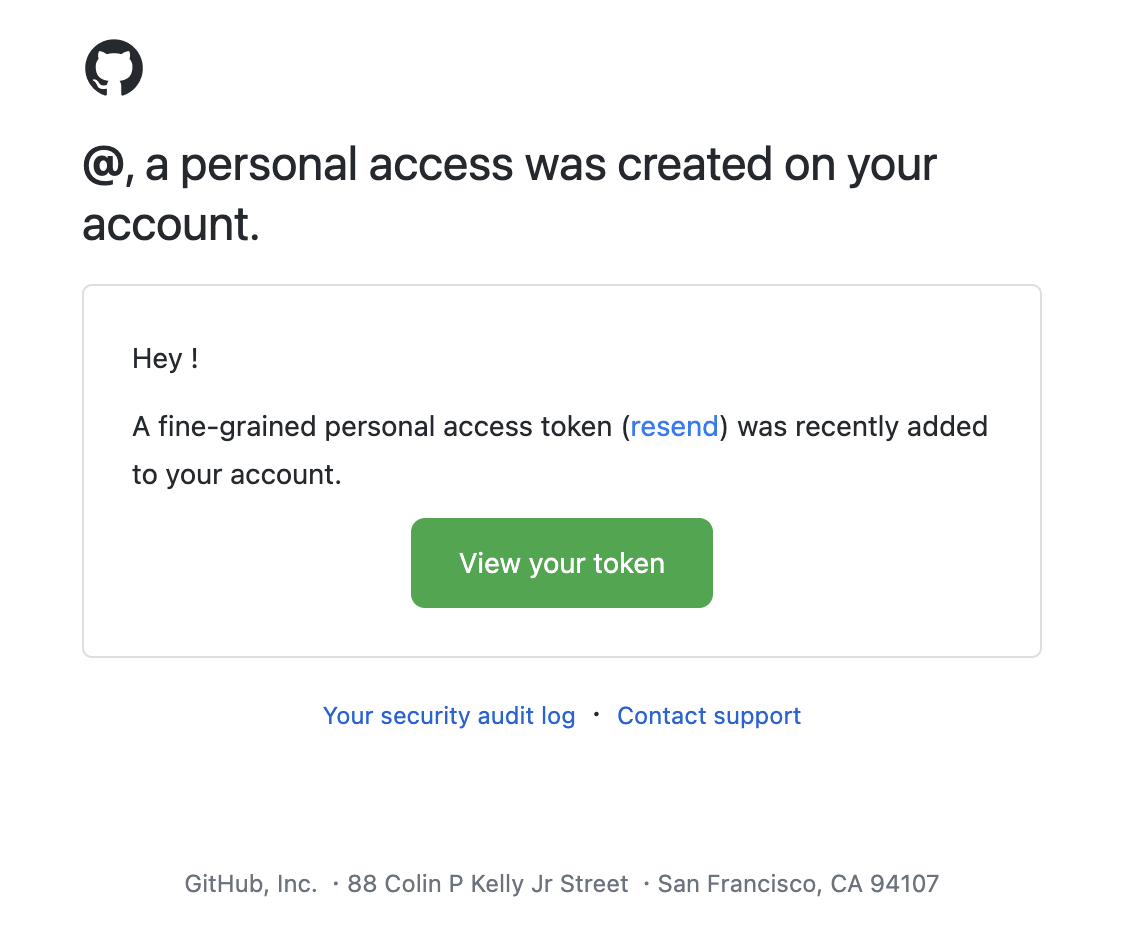This screenshot has width=1122, height=932.
Task: Click the dot separator between footer links
Action: 596,714
